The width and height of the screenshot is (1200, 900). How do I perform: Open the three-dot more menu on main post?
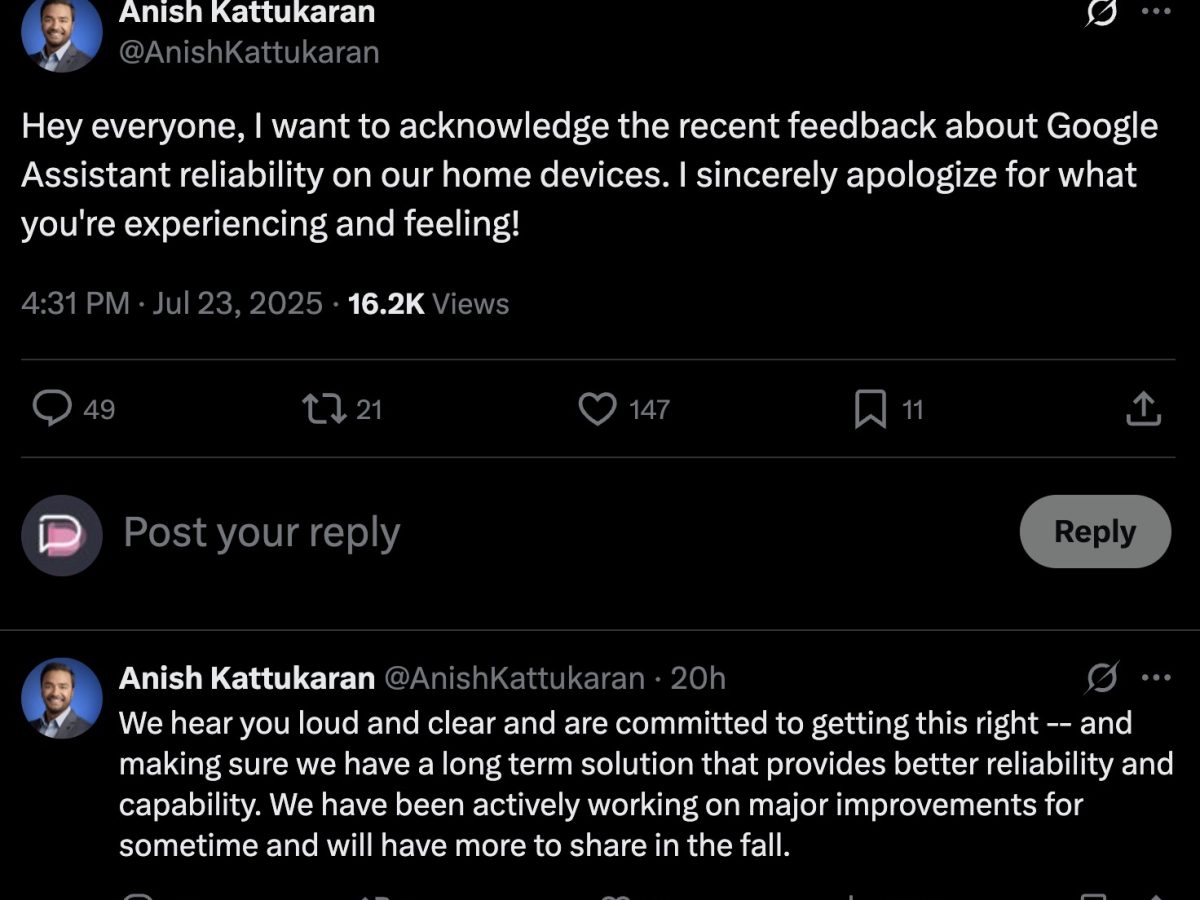[1156, 11]
